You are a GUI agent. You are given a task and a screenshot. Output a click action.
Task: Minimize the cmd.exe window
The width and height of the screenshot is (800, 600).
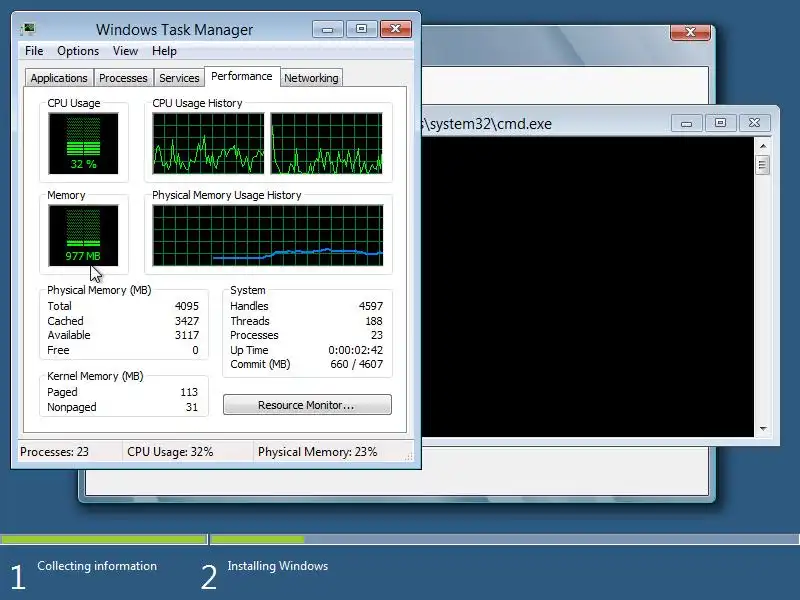[x=686, y=123]
